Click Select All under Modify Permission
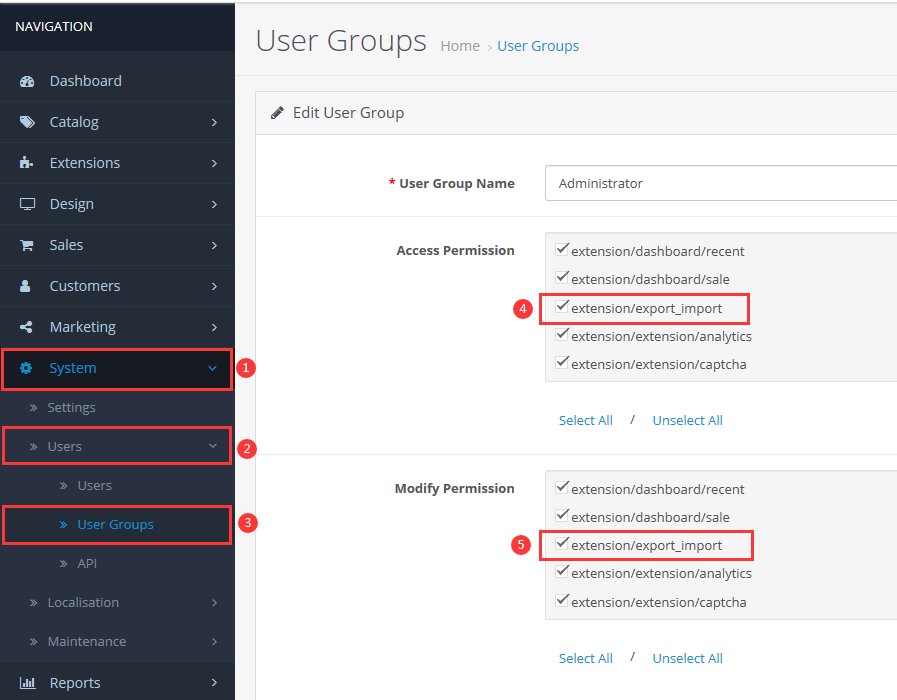Image resolution: width=897 pixels, height=700 pixels. (x=585, y=658)
